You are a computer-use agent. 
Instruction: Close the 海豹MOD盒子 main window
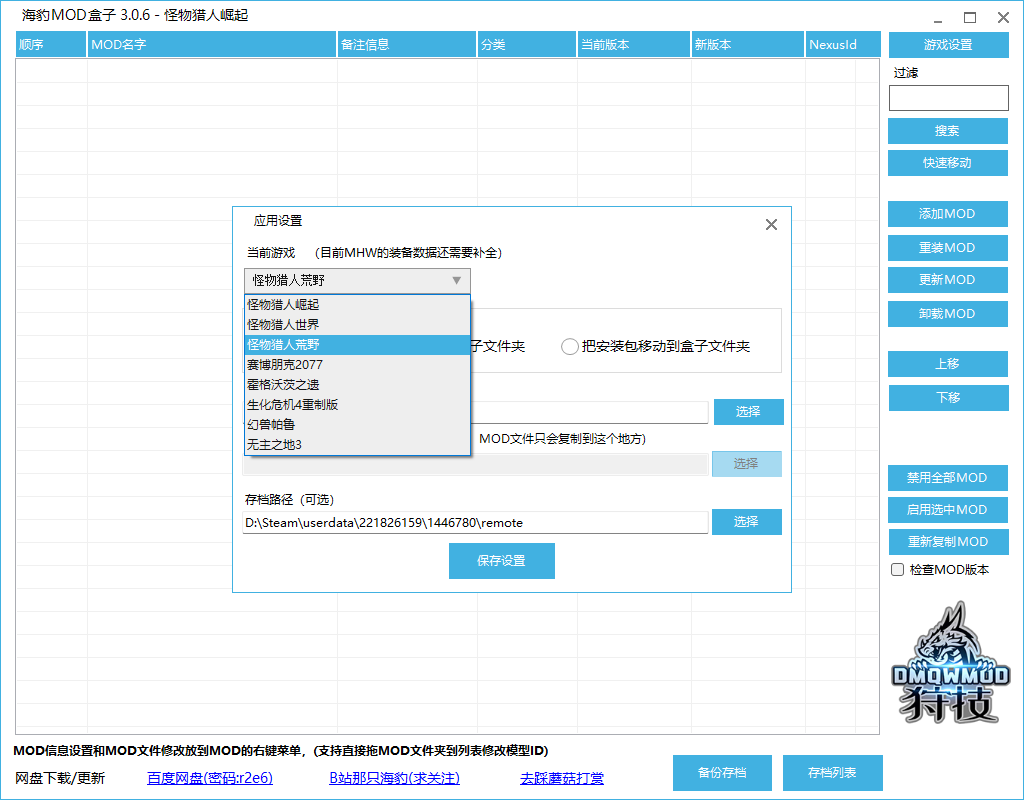(1003, 18)
